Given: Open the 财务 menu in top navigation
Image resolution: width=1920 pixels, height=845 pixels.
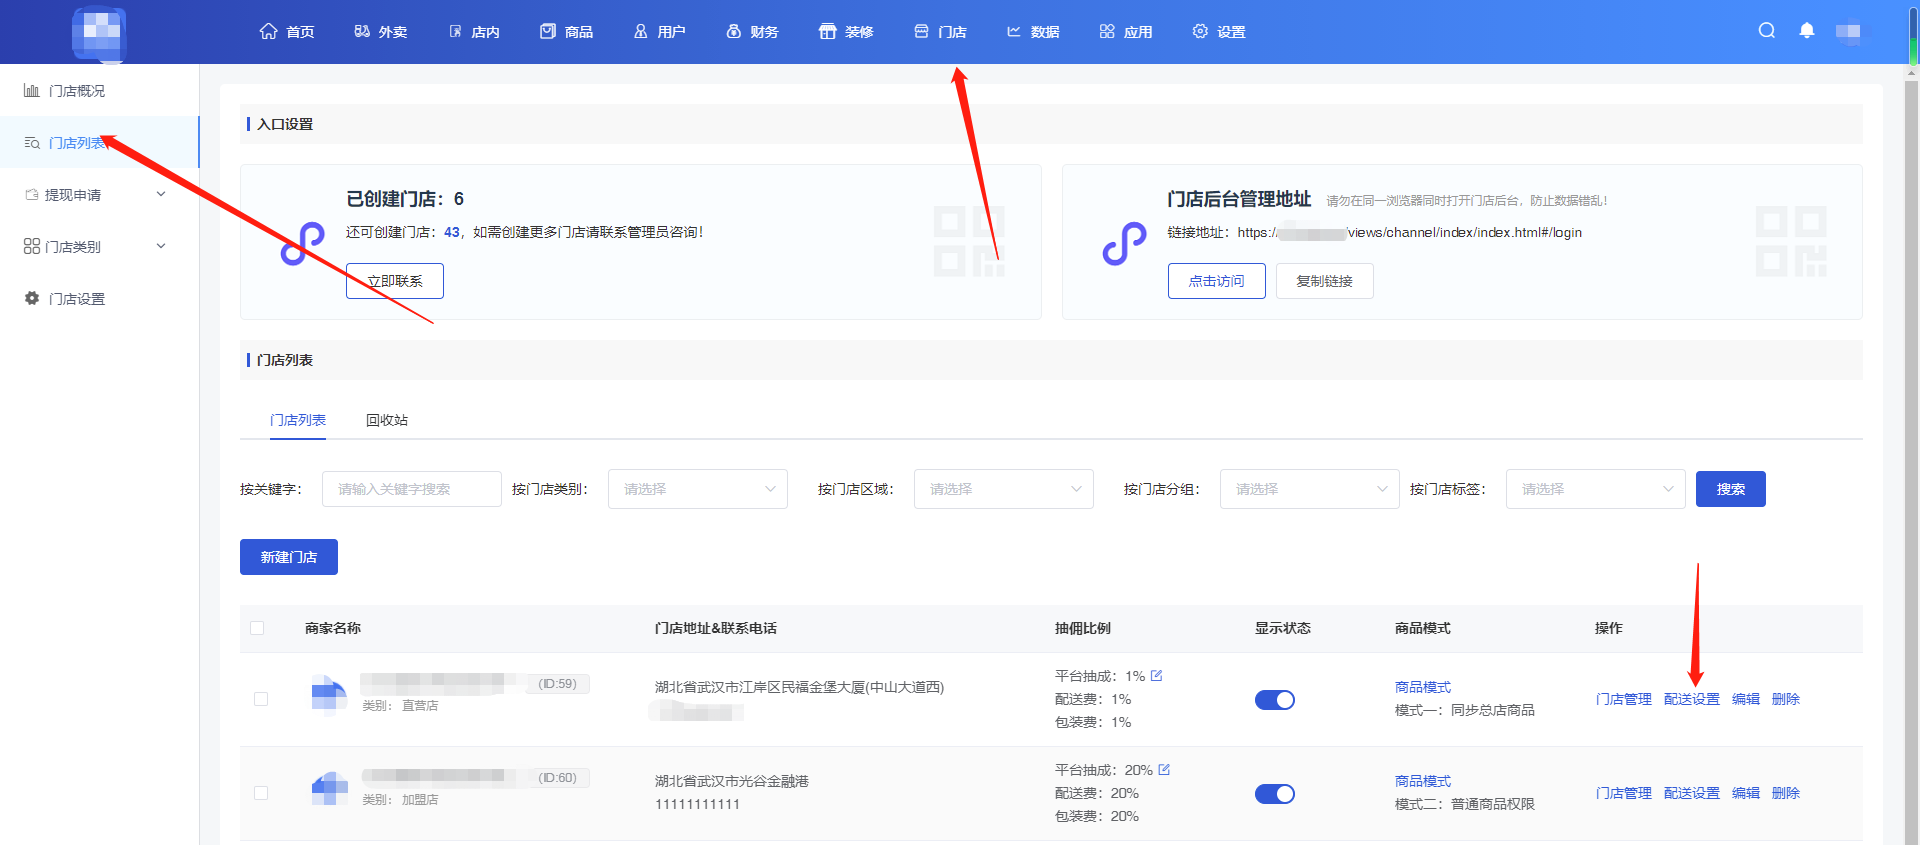Looking at the screenshot, I should (x=752, y=32).
